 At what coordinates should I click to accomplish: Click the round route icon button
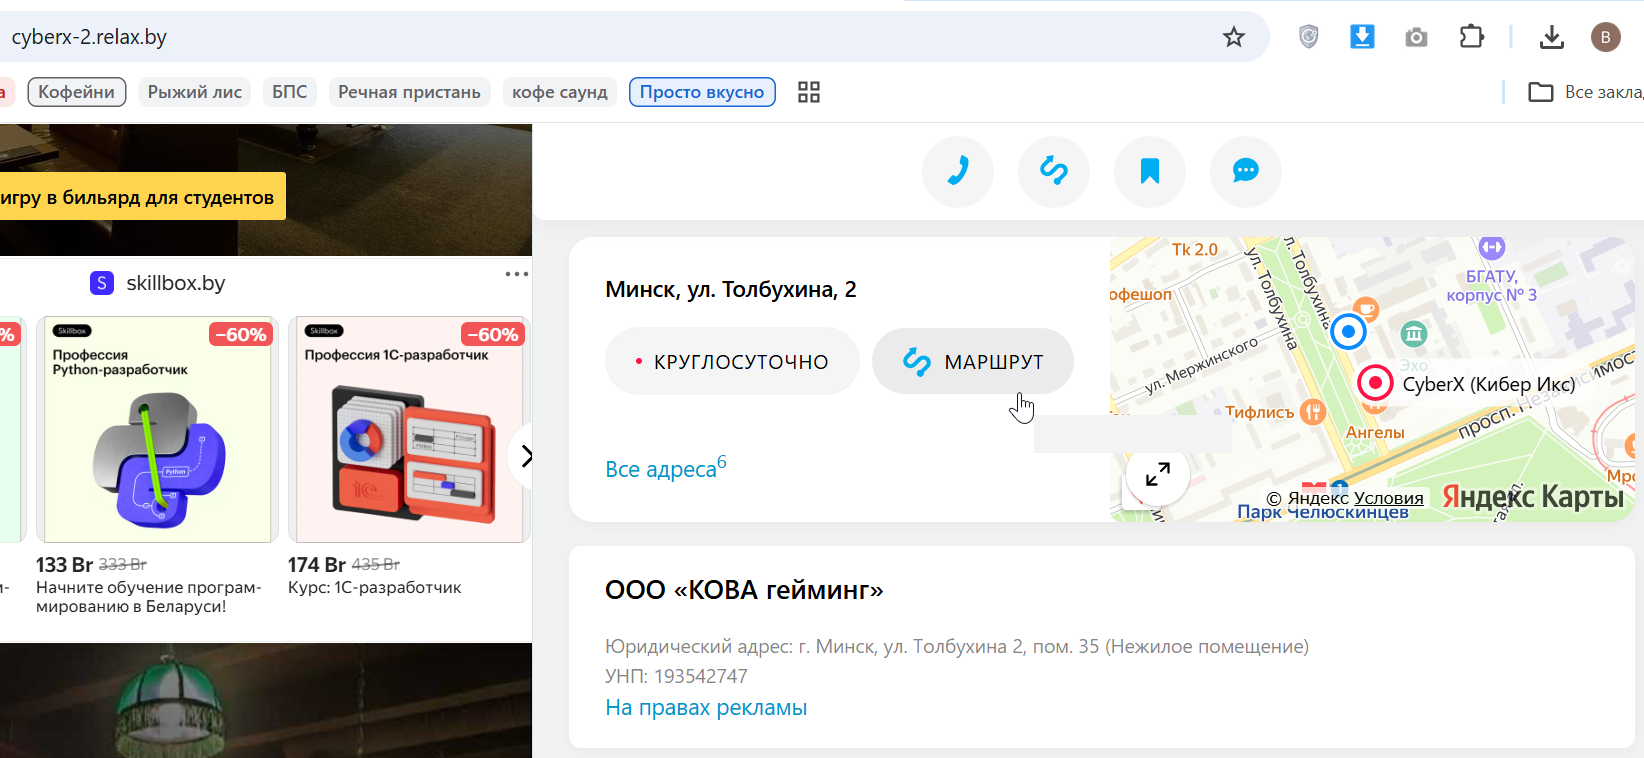1054,171
